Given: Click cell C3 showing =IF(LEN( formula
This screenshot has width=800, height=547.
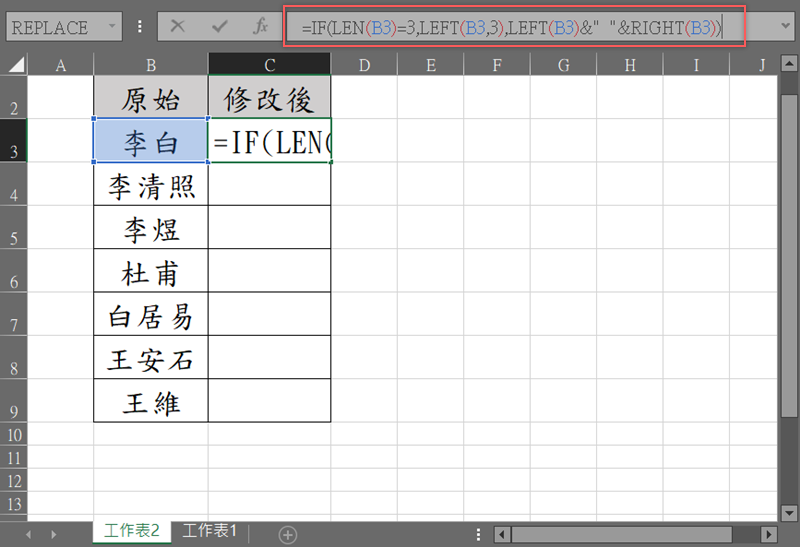Looking at the screenshot, I should pyautogui.click(x=269, y=140).
